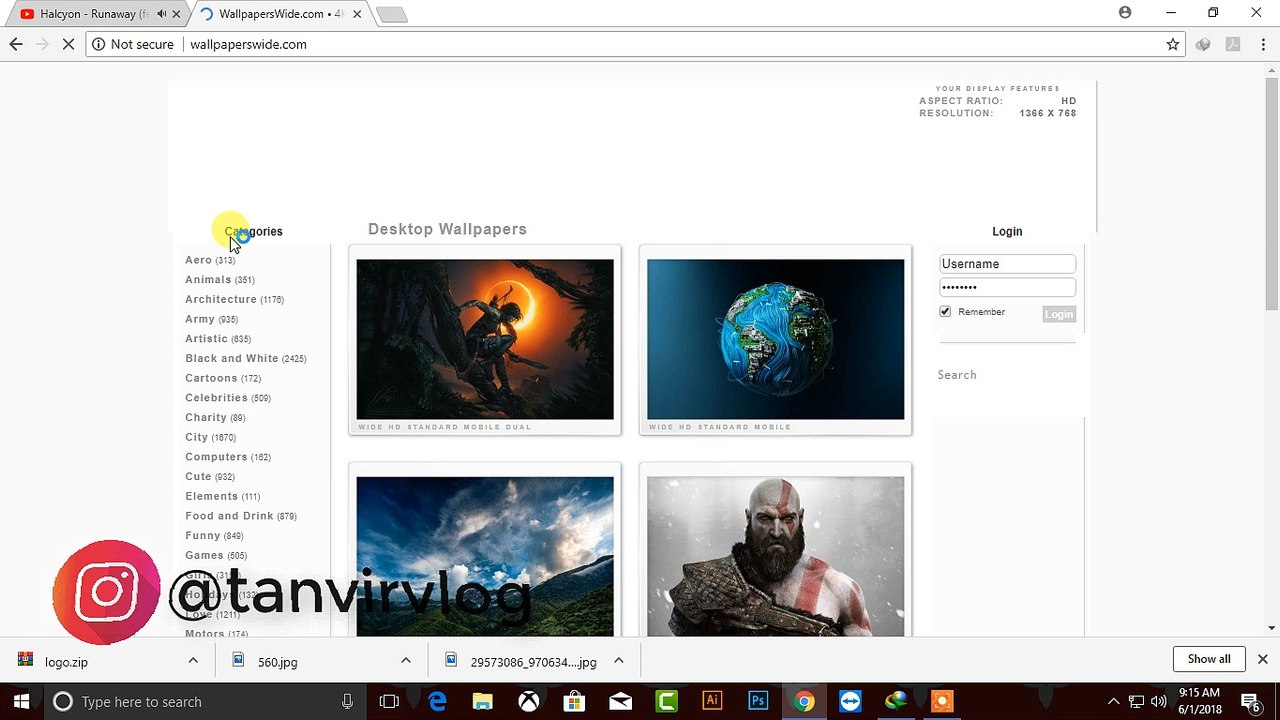This screenshot has height=720, width=1280.
Task: Click Show all downloads
Action: point(1209,659)
